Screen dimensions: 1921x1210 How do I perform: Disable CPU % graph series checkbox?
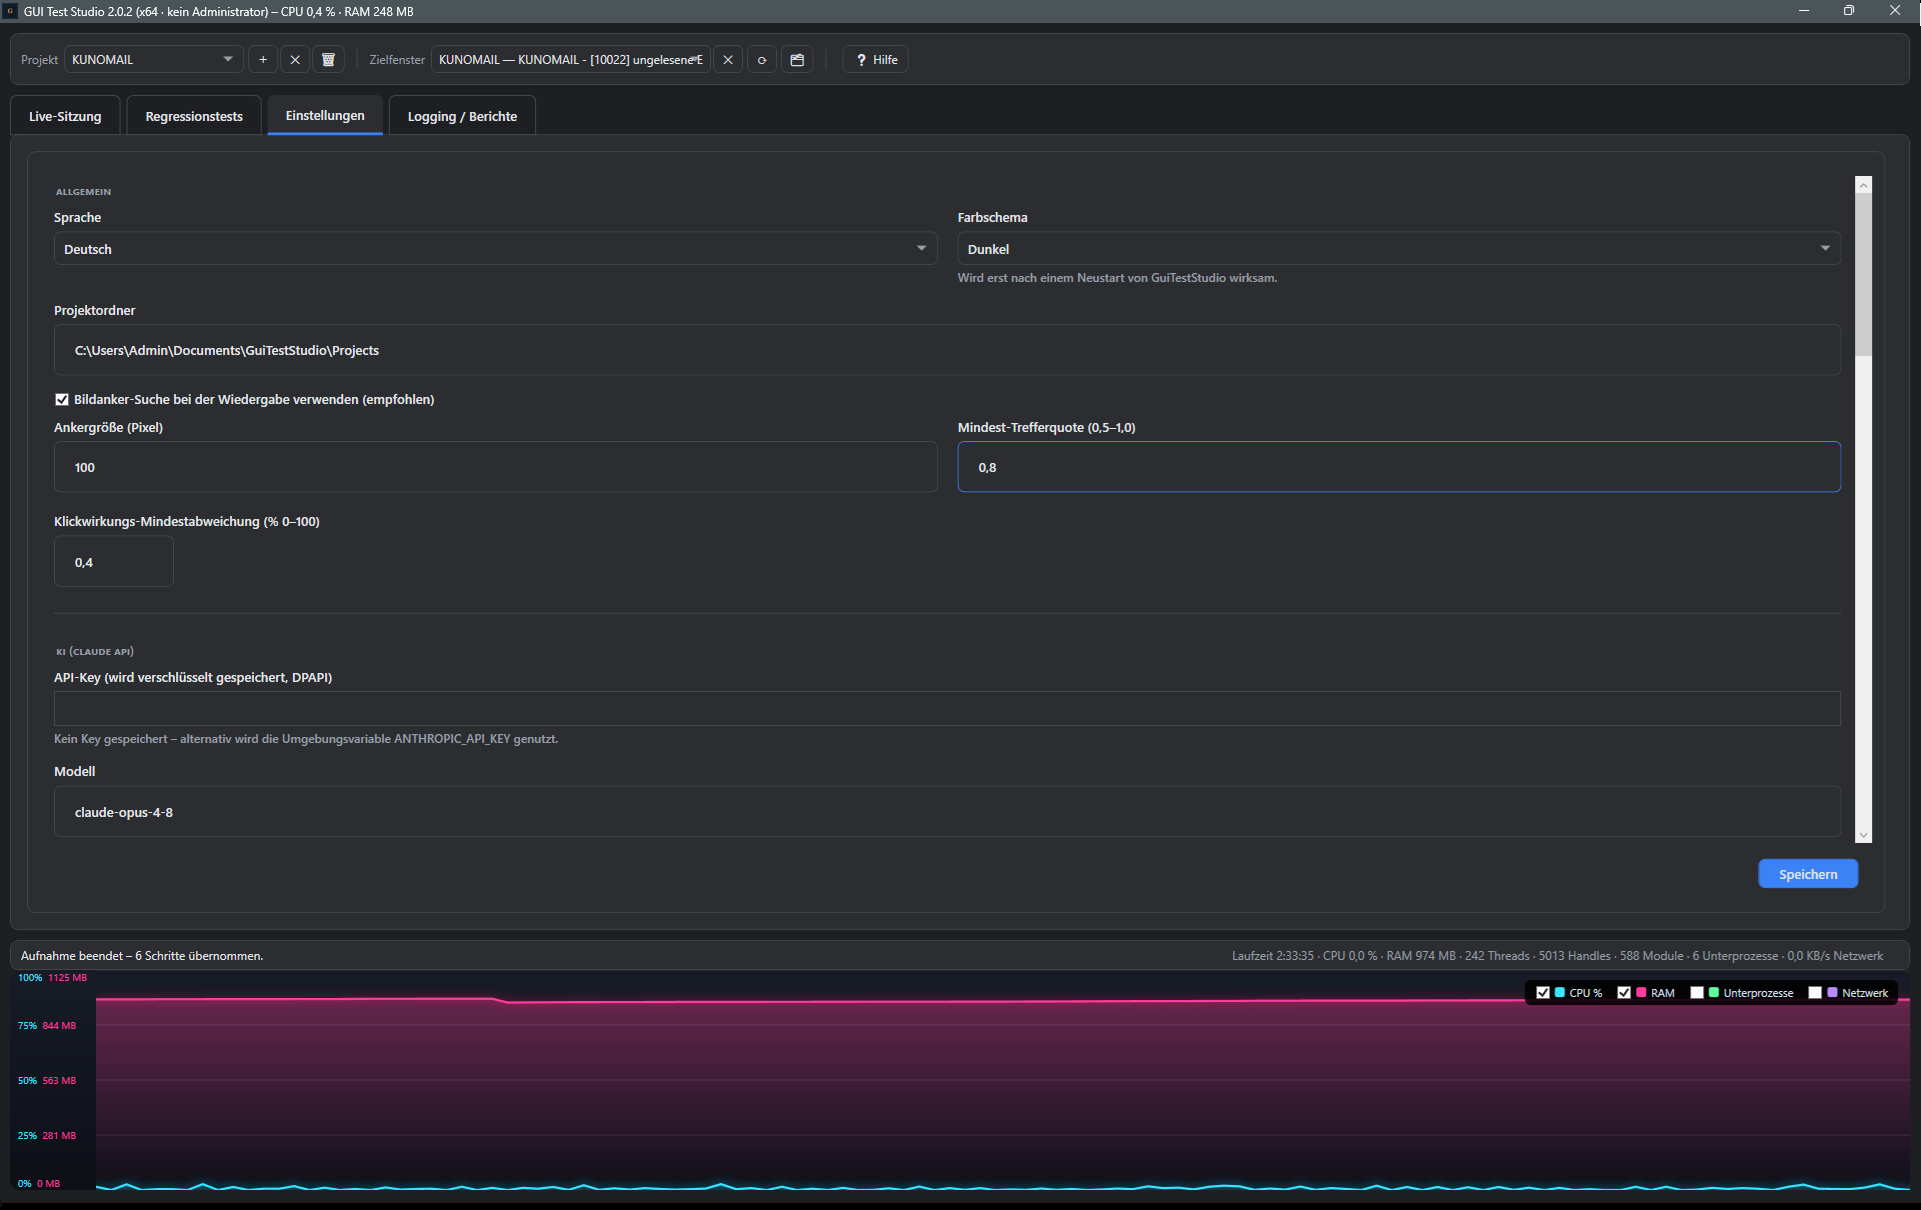(x=1543, y=993)
